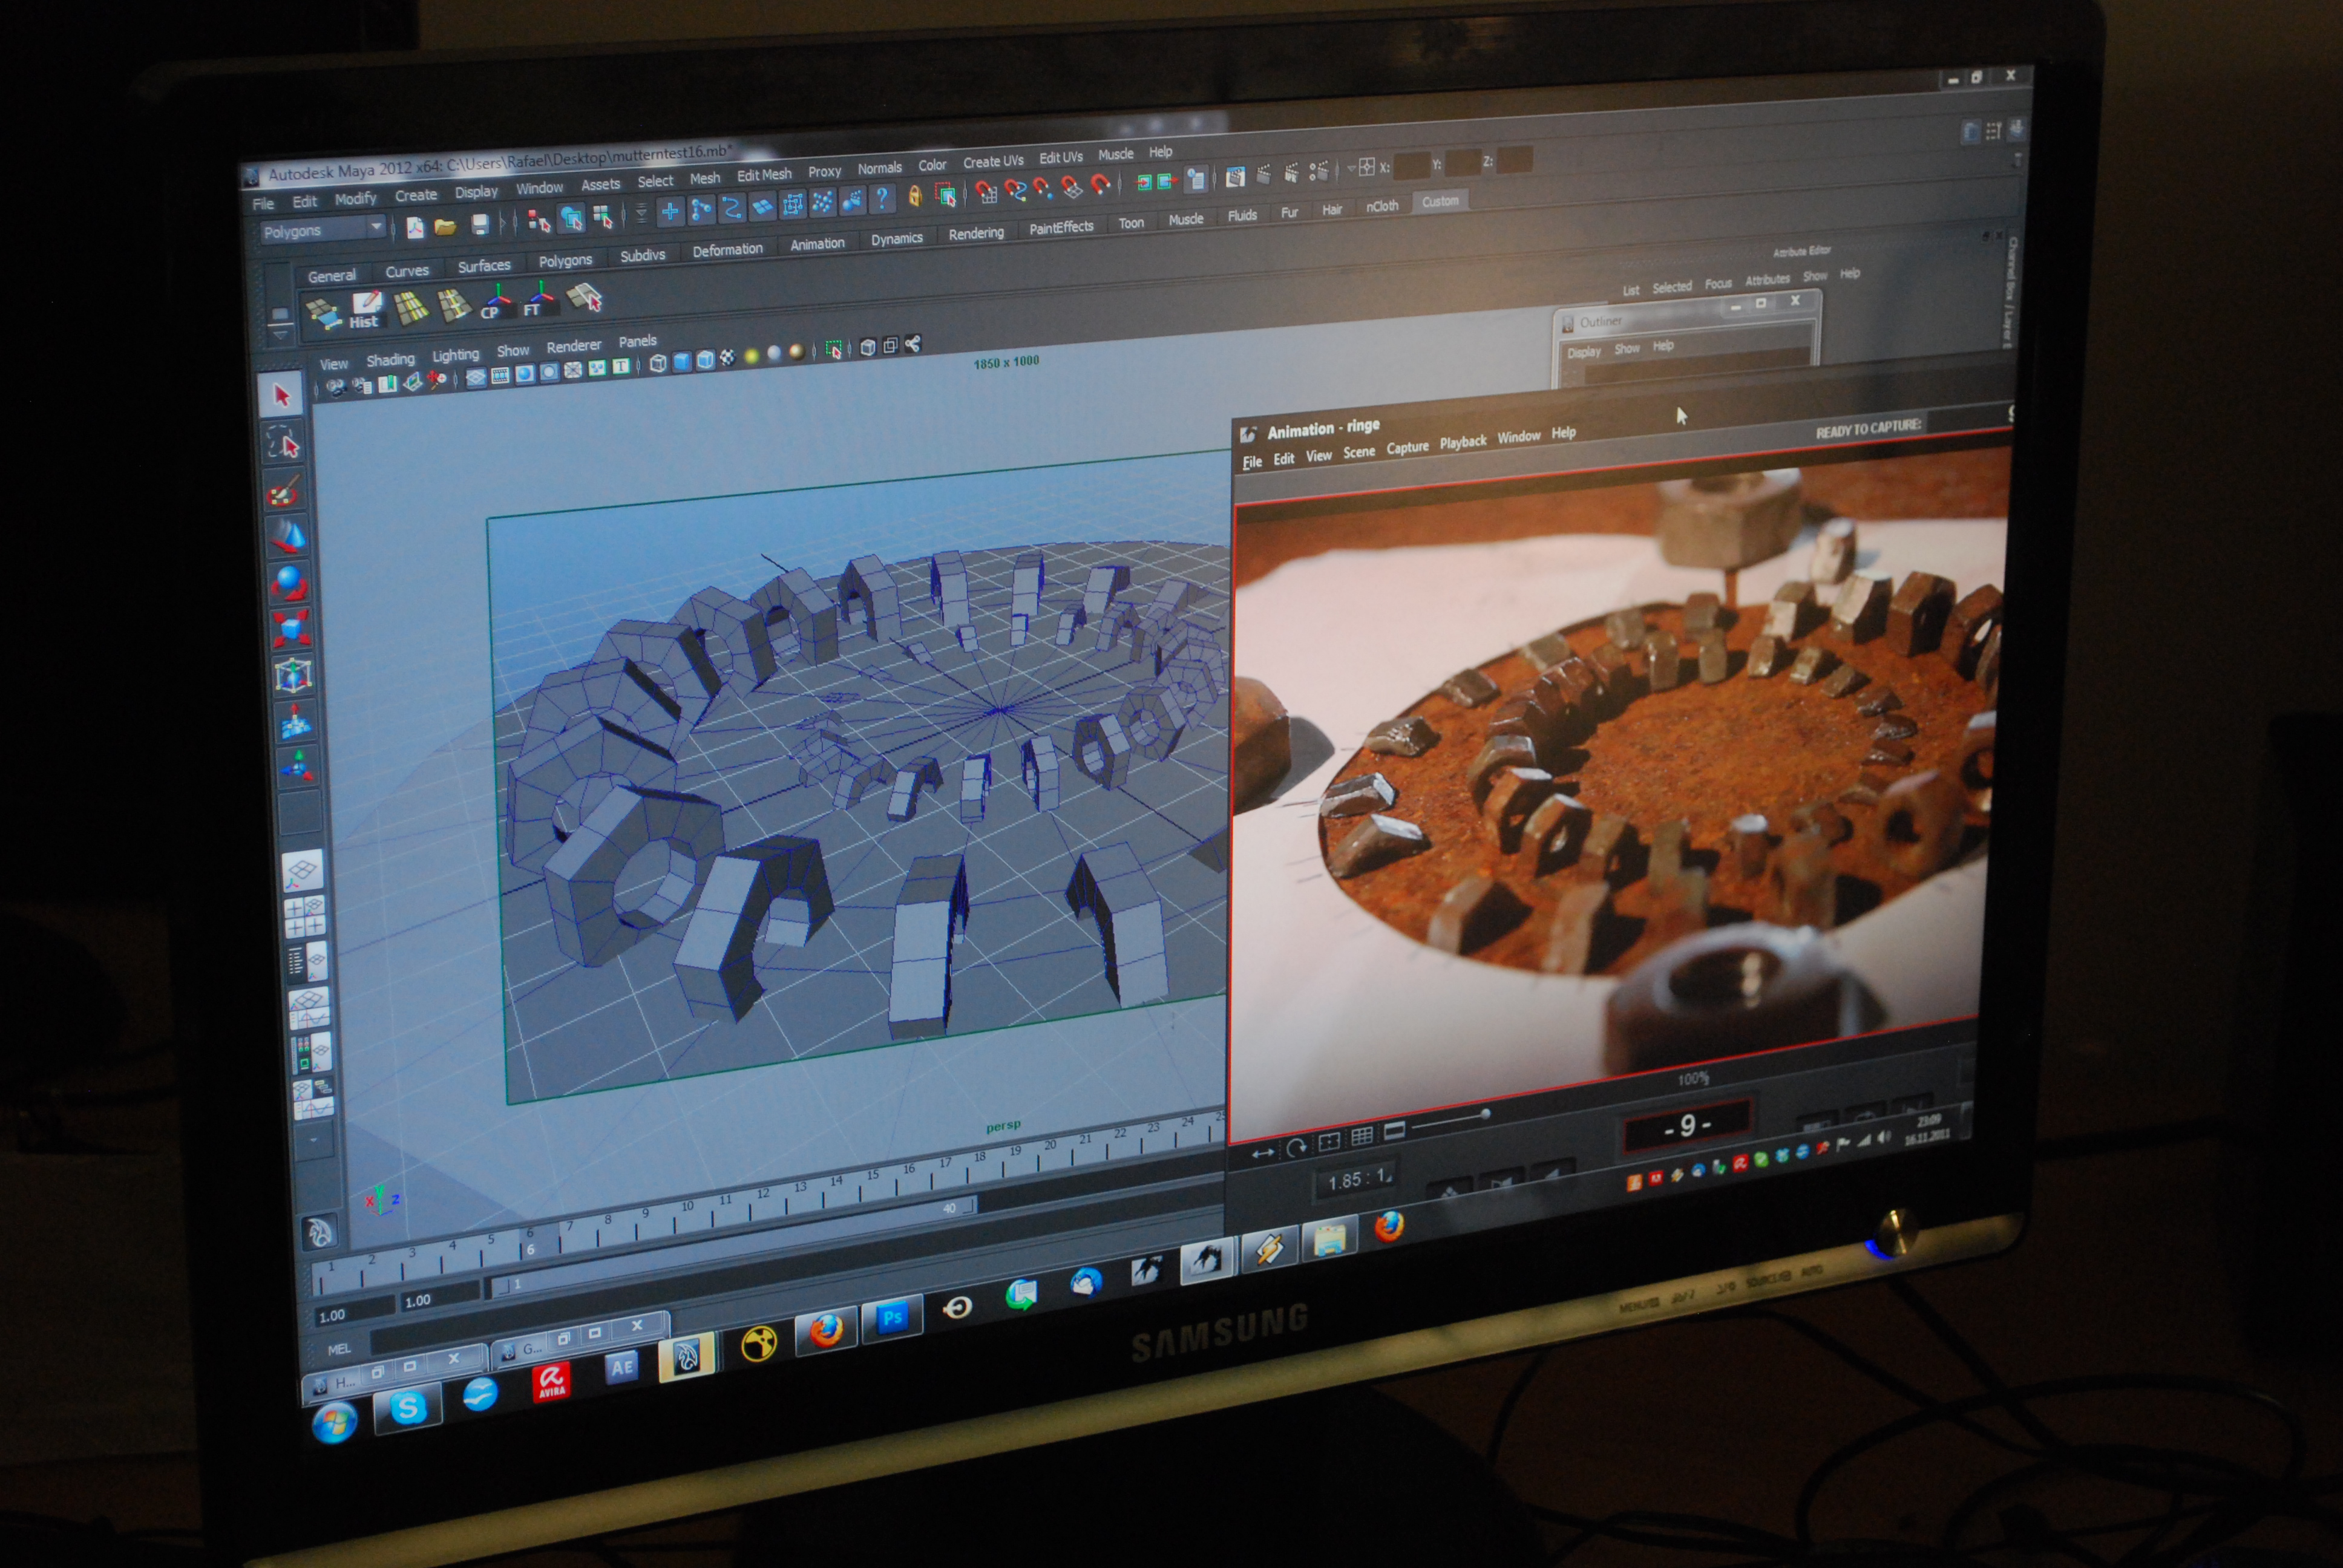Toggle select by object type mode

(x=572, y=219)
